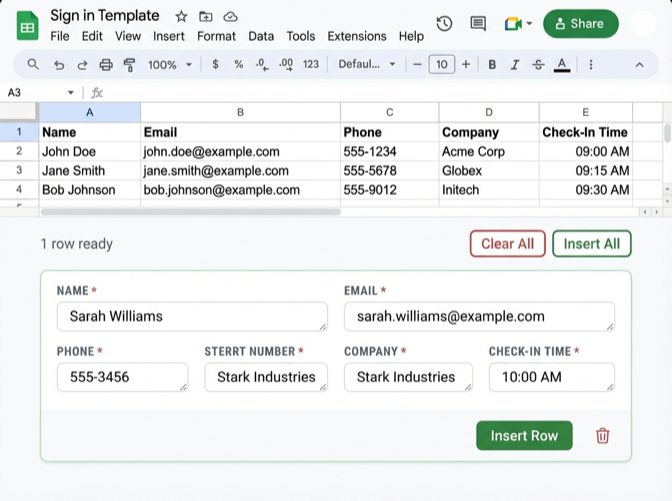Select the 09:30 AM check-in cell
Screen dimensions: 672x501
click(x=585, y=190)
